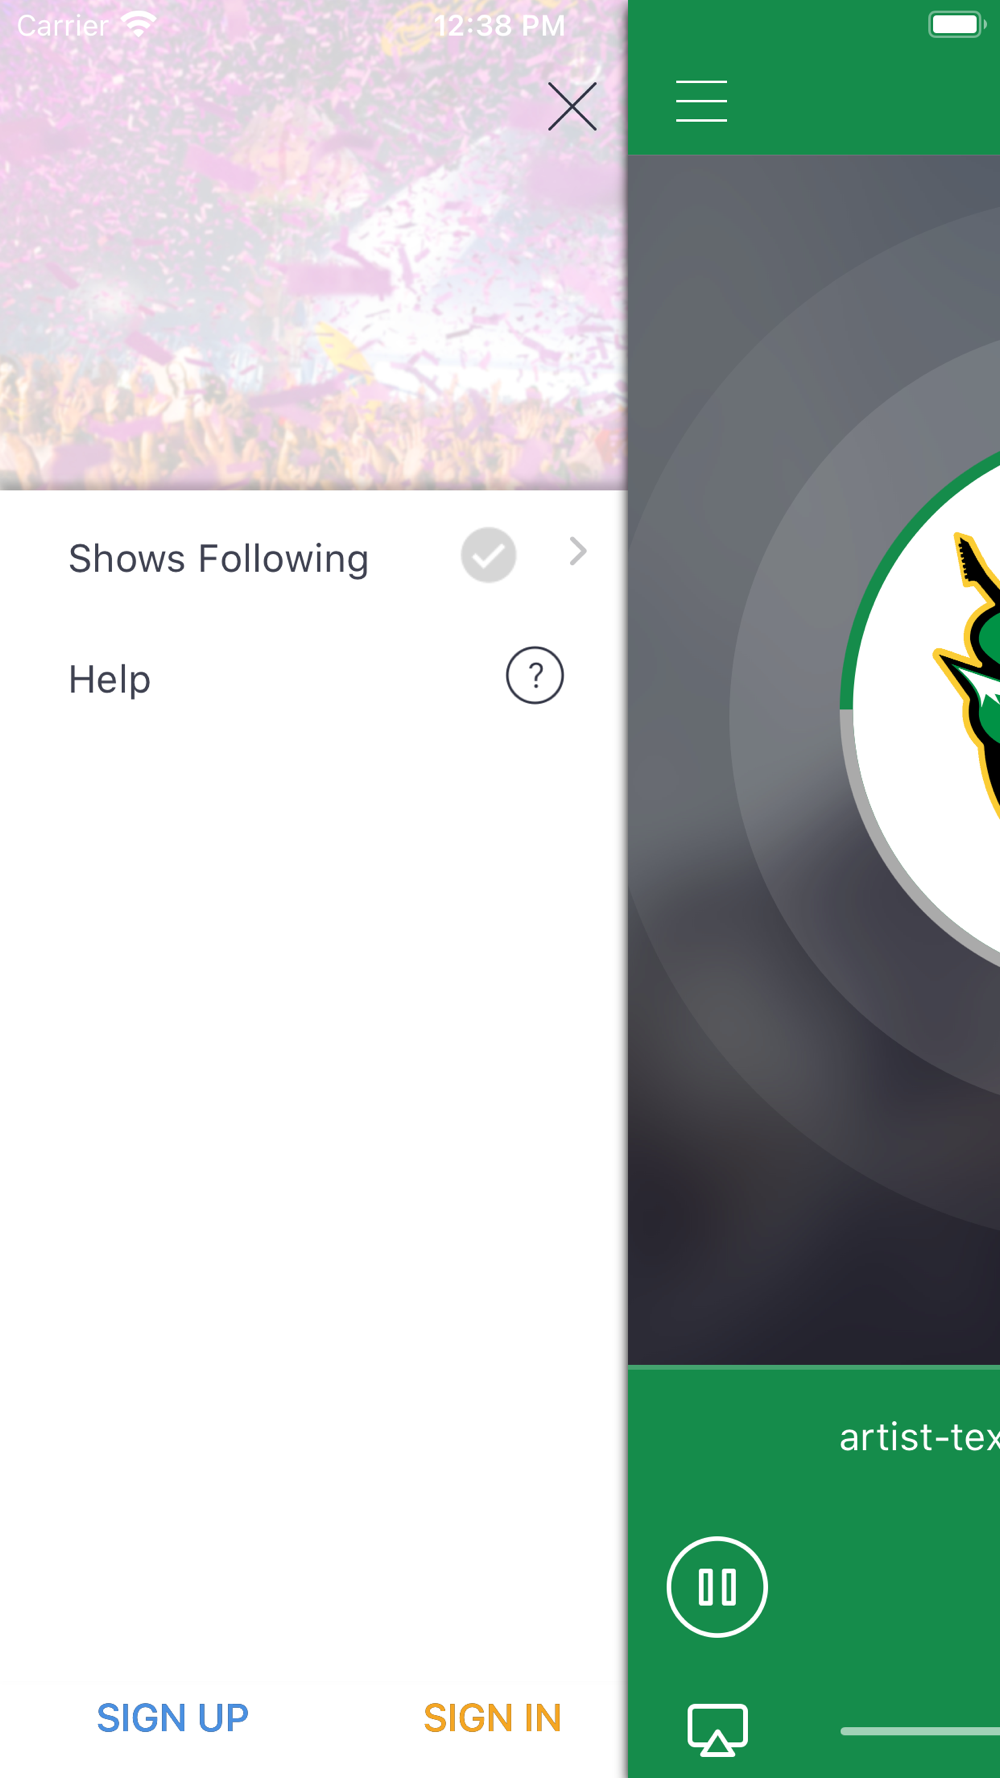Toggle the Shows Following checkmark
The height and width of the screenshot is (1778, 1000).
click(488, 555)
